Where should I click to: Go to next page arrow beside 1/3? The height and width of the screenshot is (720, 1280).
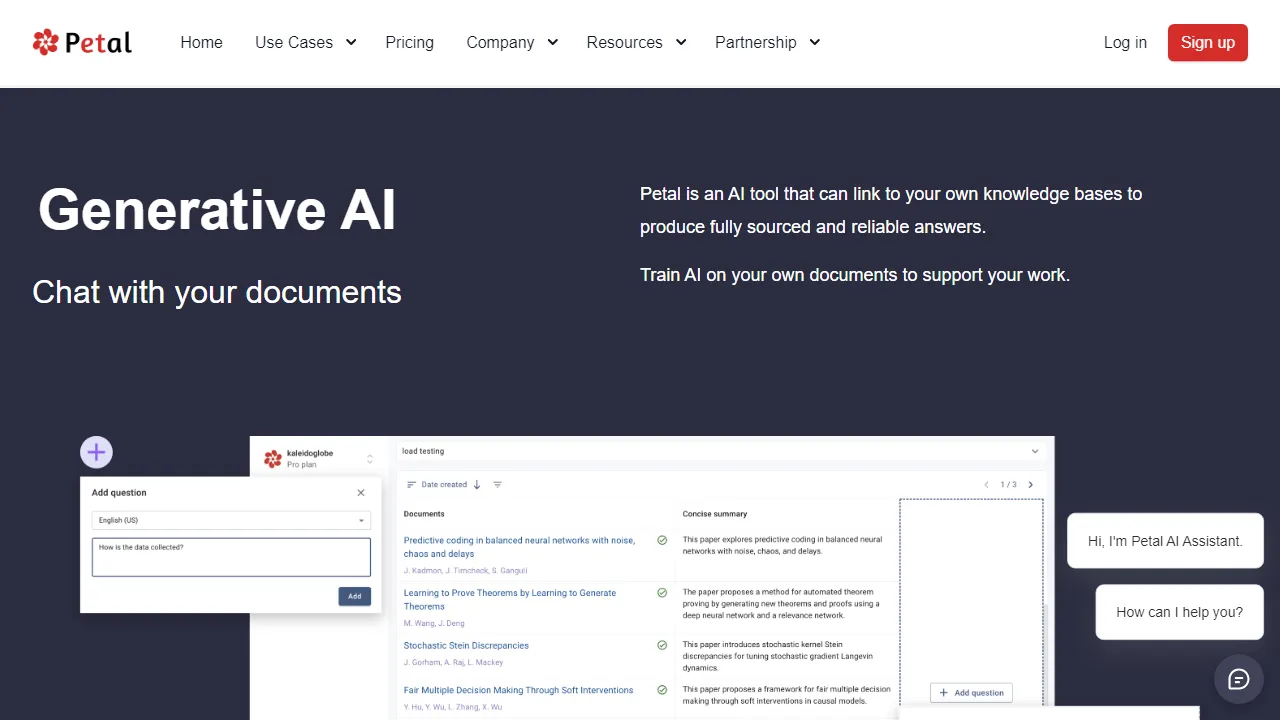point(1031,485)
